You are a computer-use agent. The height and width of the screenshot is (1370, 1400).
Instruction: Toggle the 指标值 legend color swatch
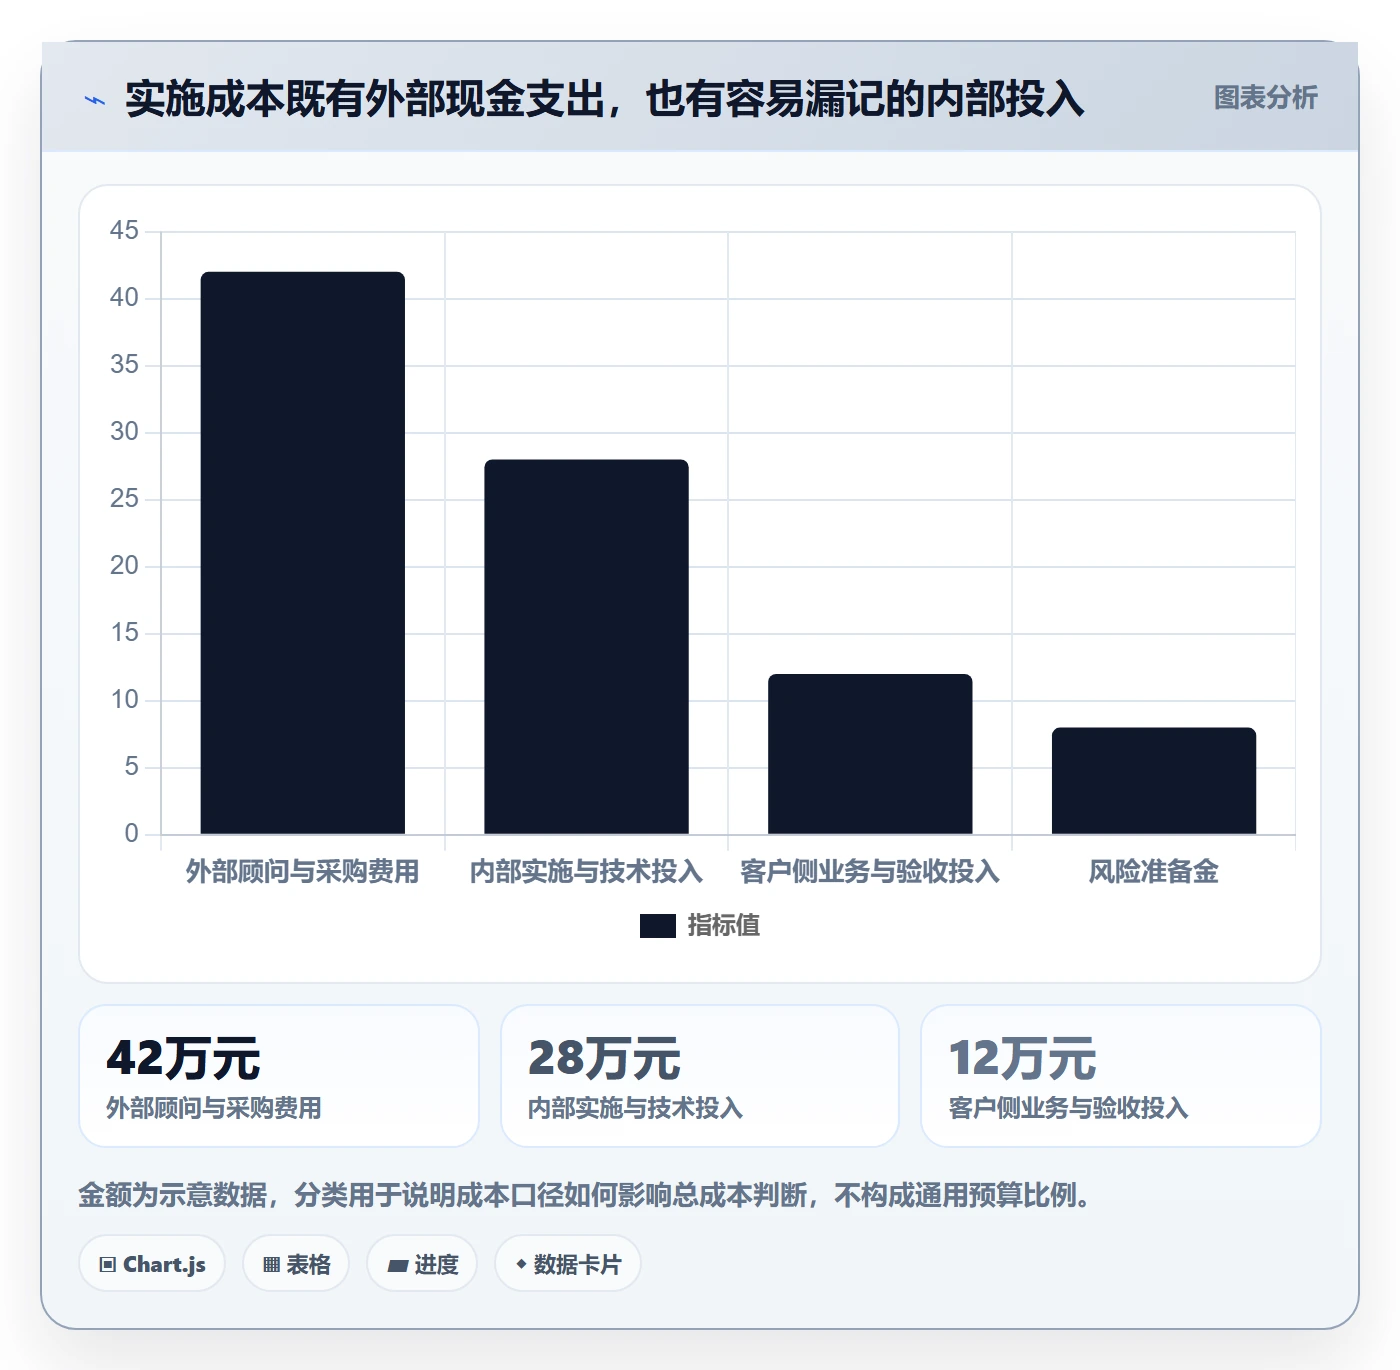coord(658,926)
